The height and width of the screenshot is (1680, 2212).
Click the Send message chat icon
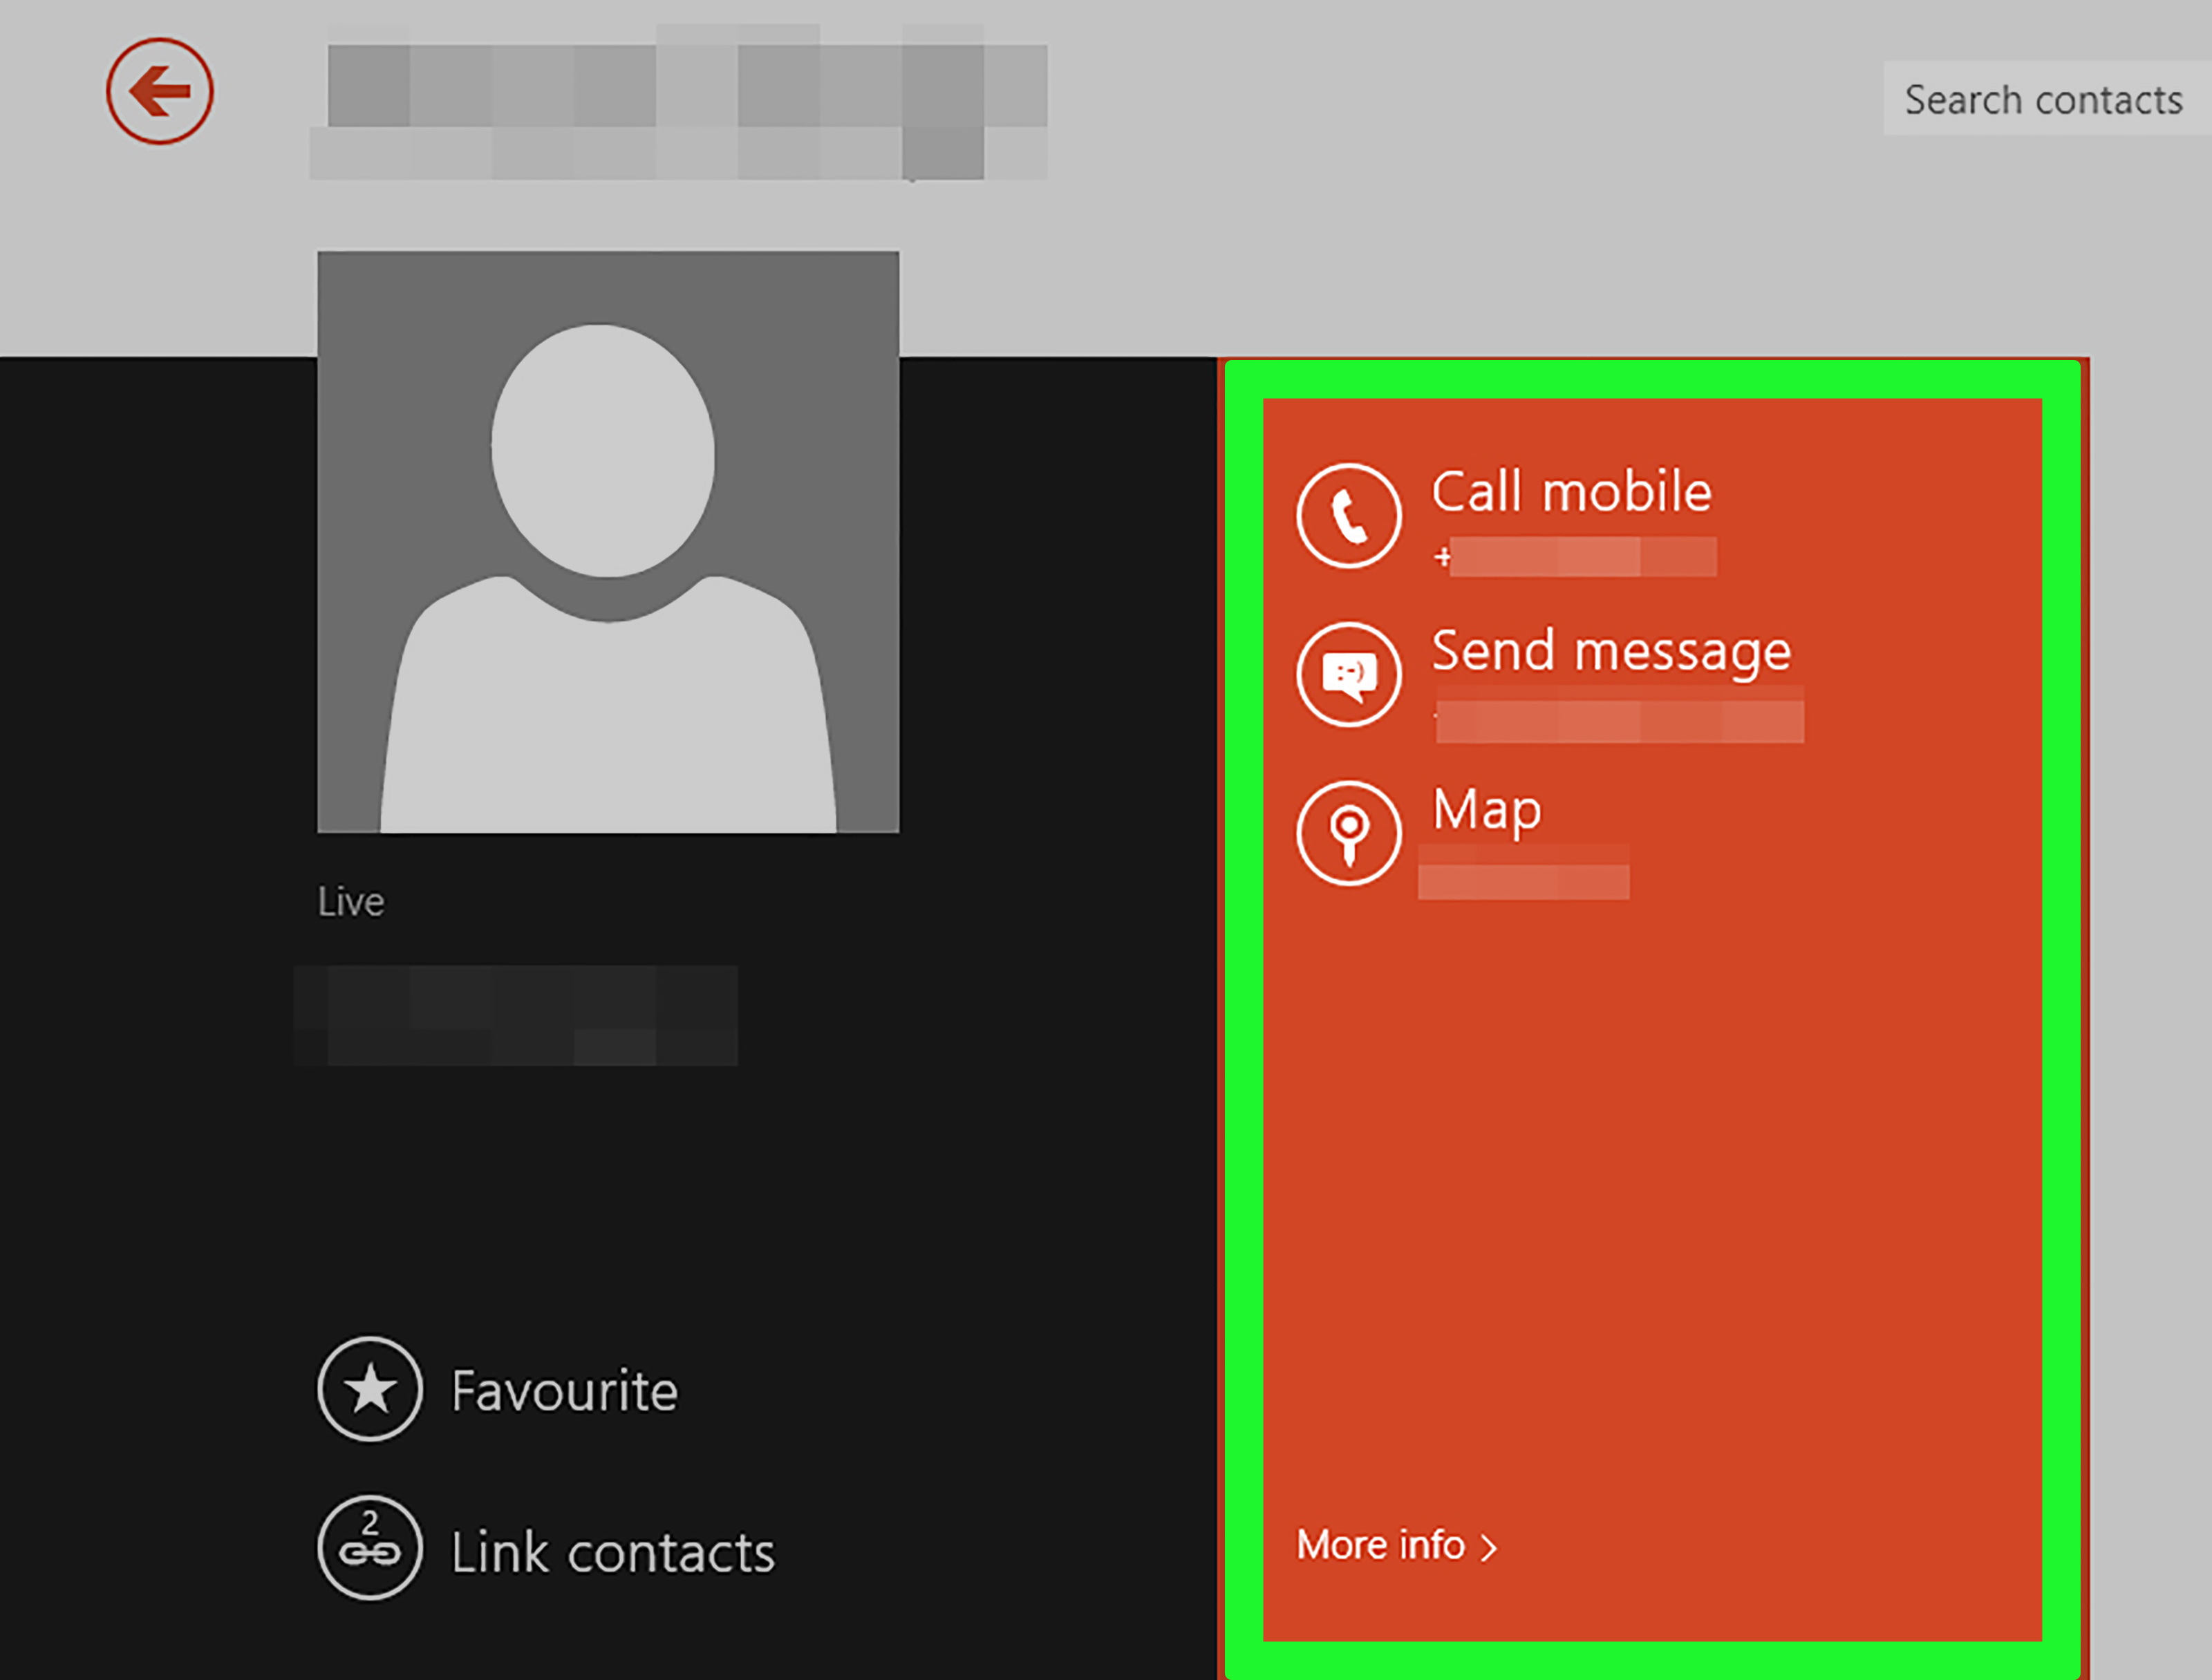(x=1349, y=674)
